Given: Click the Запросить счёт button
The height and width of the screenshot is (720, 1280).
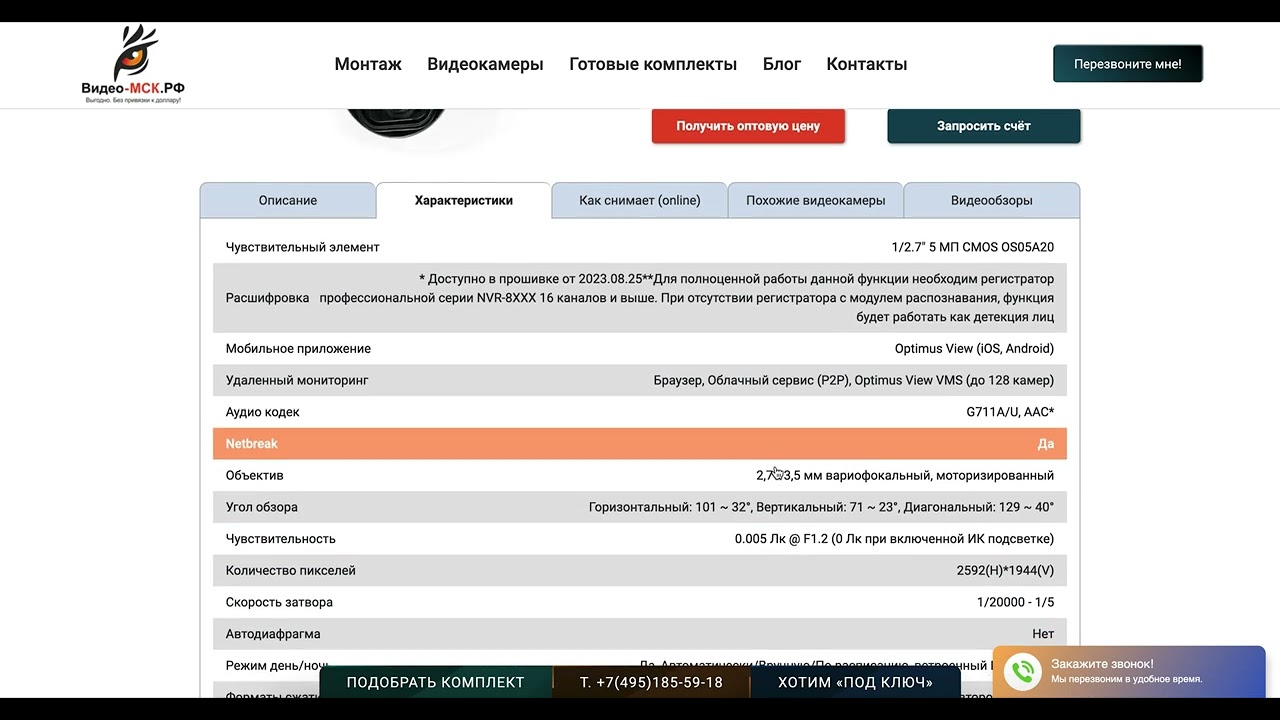Looking at the screenshot, I should 984,126.
